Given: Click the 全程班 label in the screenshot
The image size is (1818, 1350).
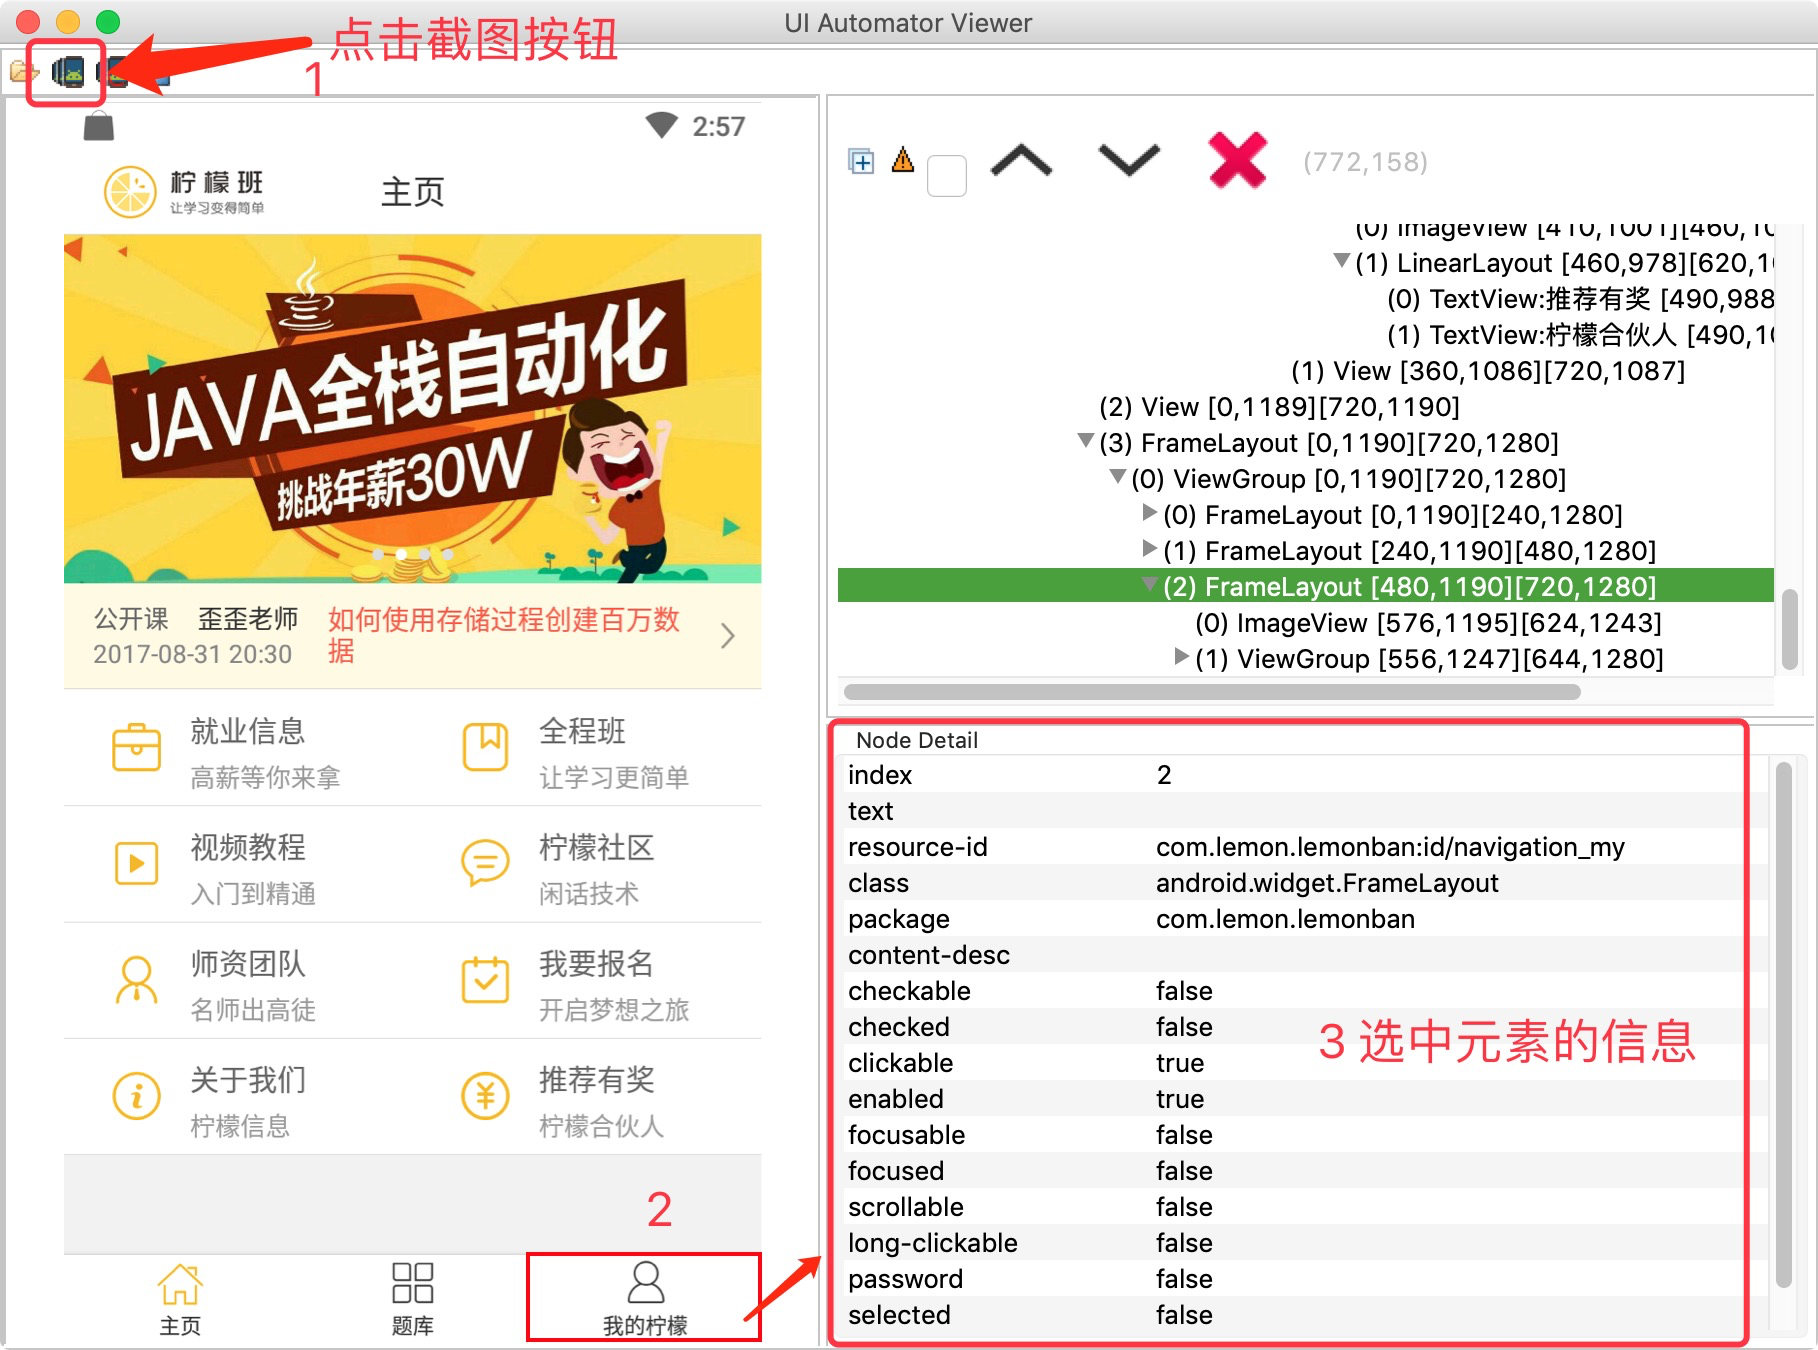Looking at the screenshot, I should (x=582, y=732).
